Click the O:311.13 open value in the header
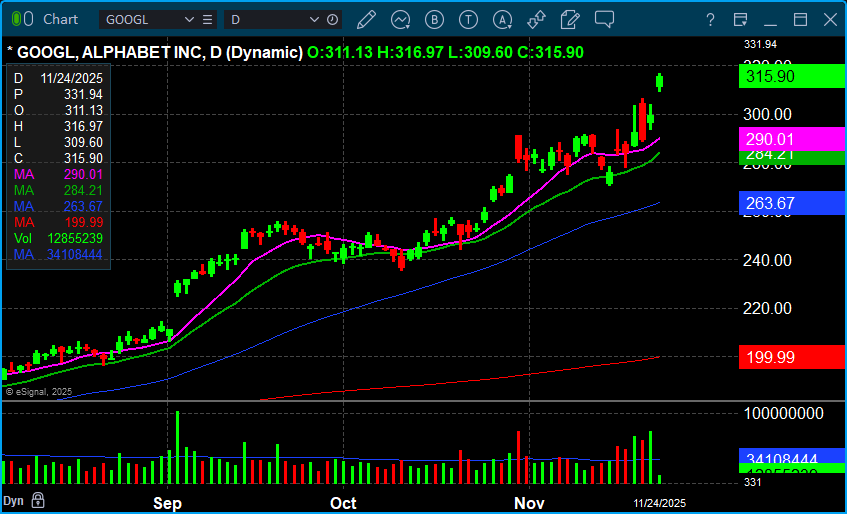 point(339,52)
